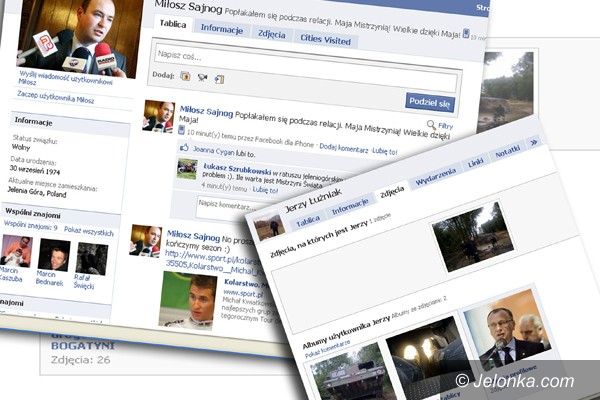600x400 pixels.
Task: Open the forest photo tagged with Jerzy
Action: click(x=473, y=237)
